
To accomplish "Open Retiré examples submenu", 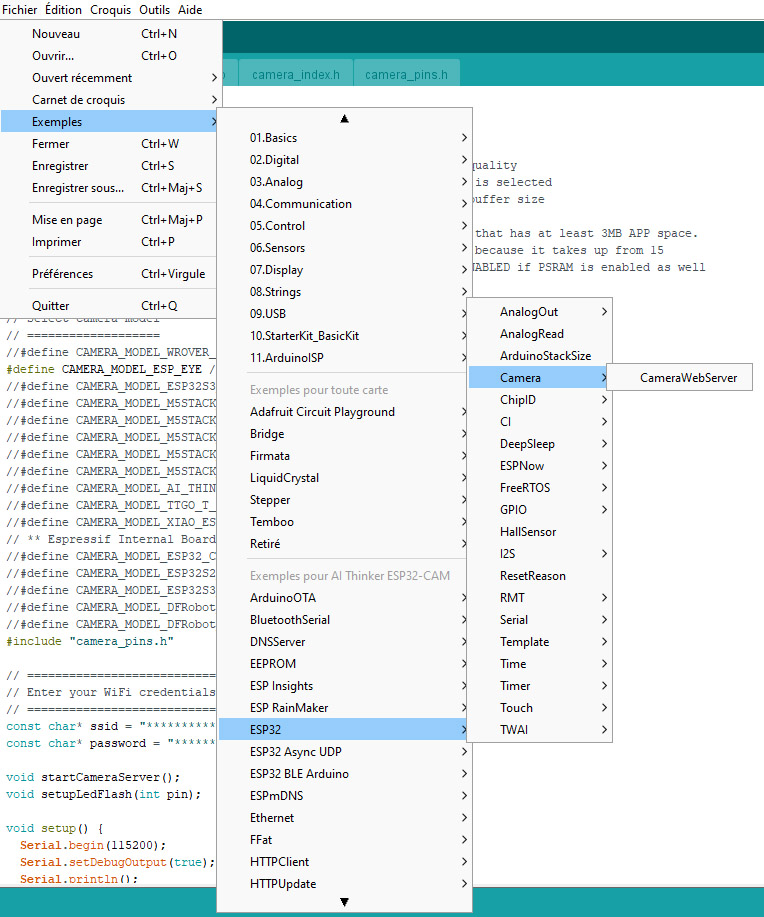I will (x=345, y=544).
